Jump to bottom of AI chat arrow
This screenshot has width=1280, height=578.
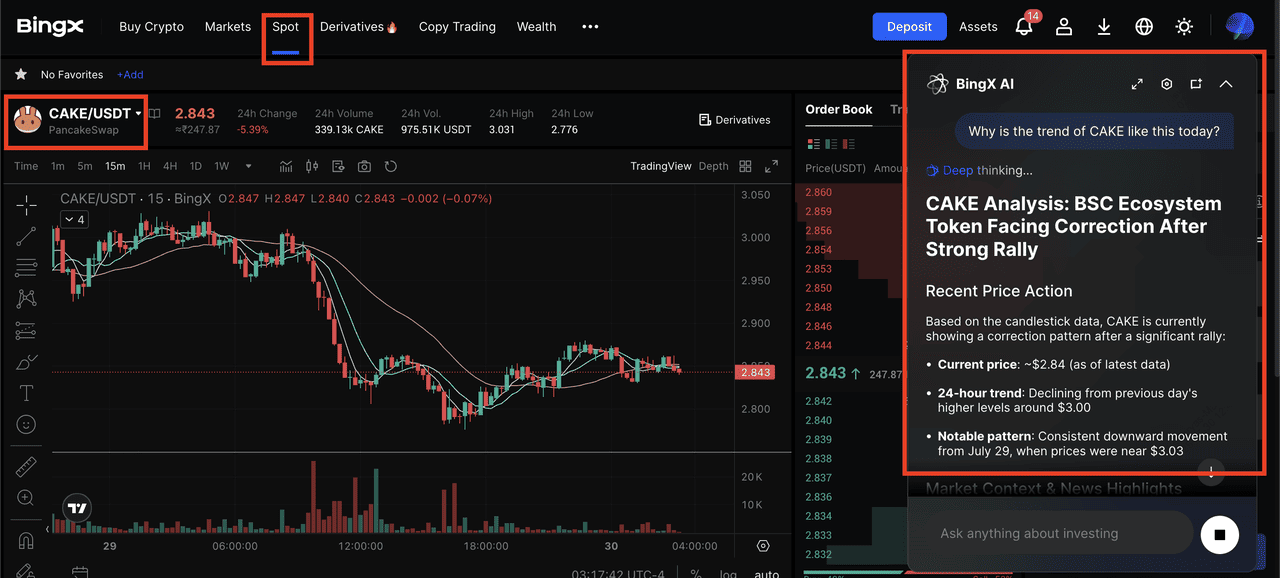pyautogui.click(x=1211, y=472)
